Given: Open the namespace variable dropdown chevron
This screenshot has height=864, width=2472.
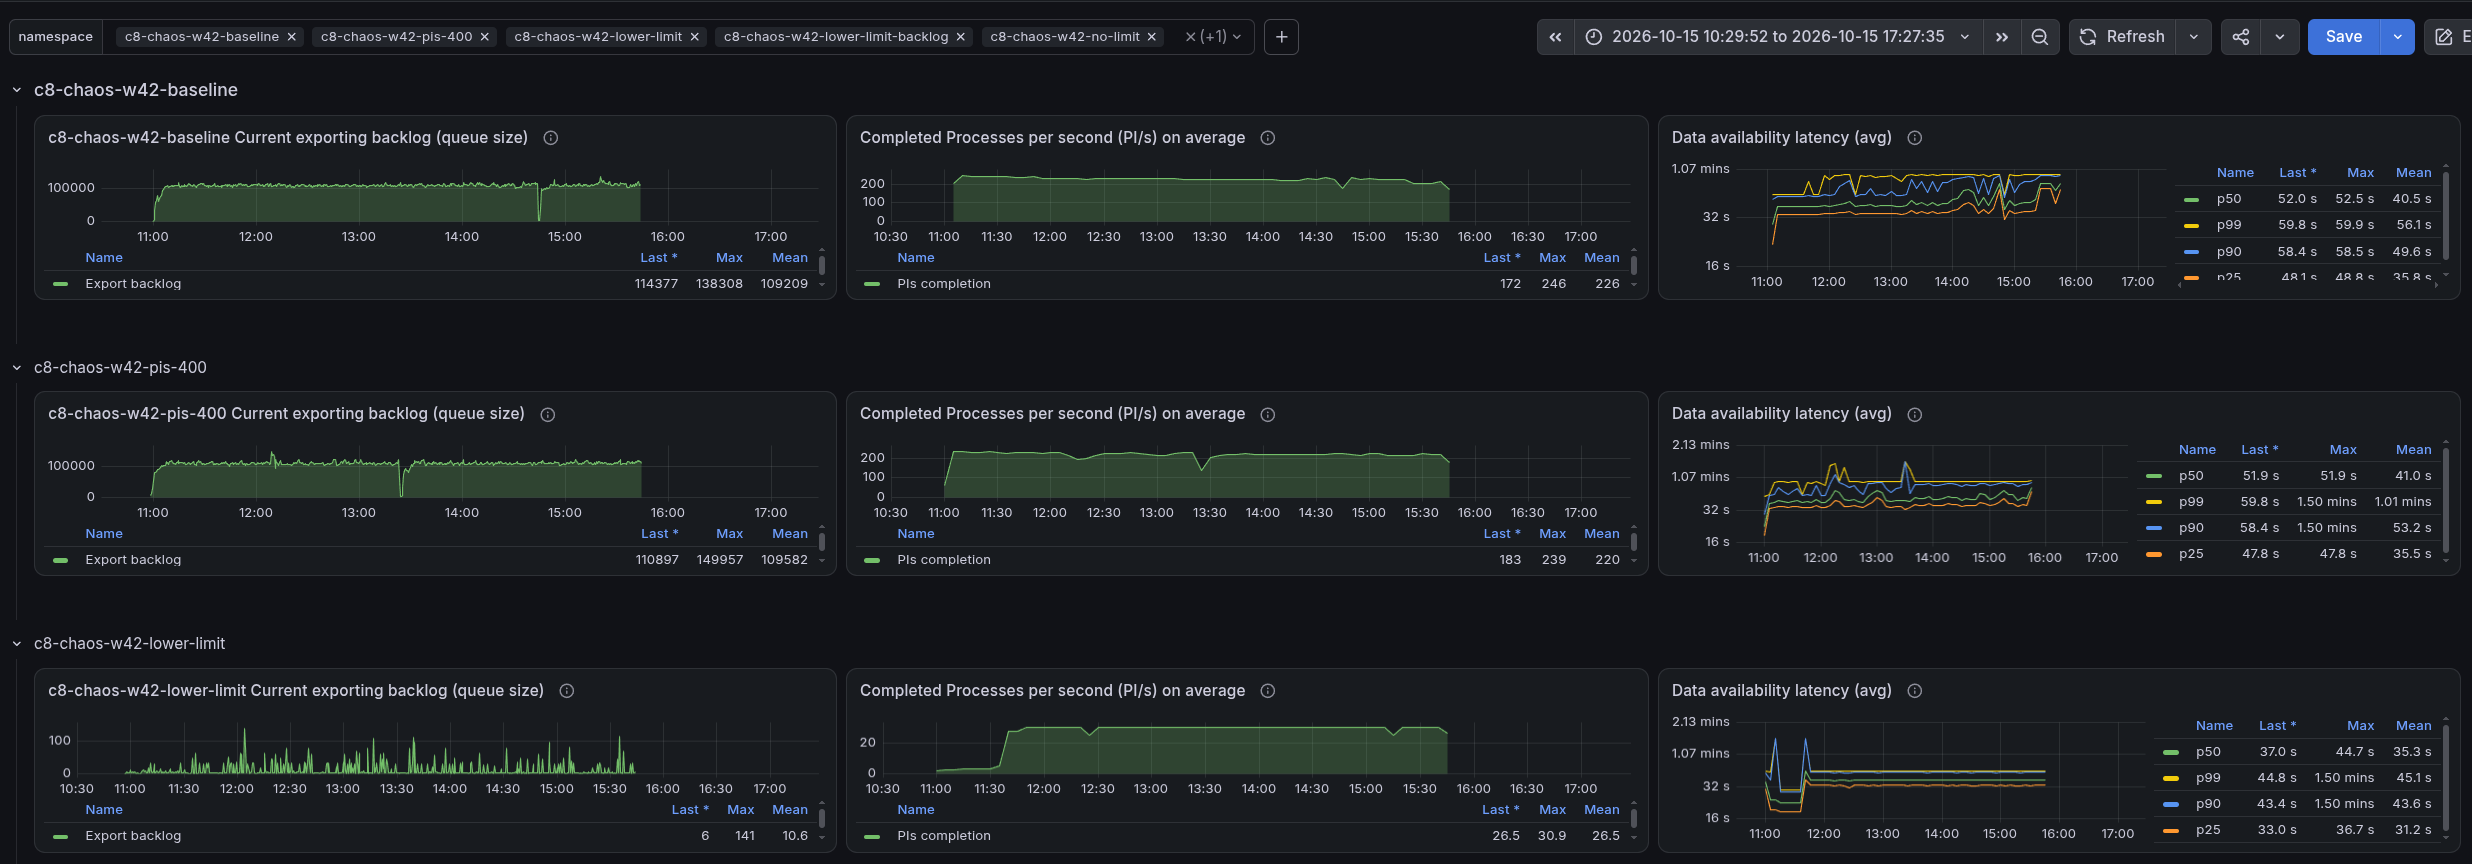Looking at the screenshot, I should (1237, 37).
